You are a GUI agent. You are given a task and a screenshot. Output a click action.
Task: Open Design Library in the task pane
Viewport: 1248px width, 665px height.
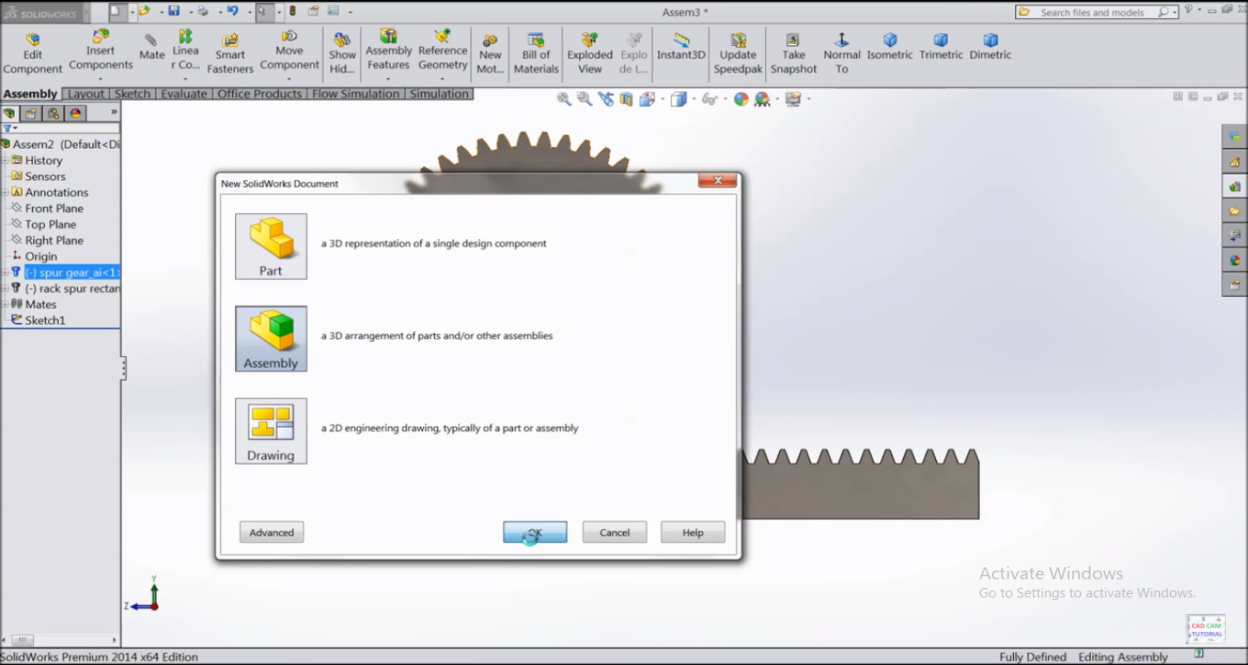click(x=1235, y=186)
